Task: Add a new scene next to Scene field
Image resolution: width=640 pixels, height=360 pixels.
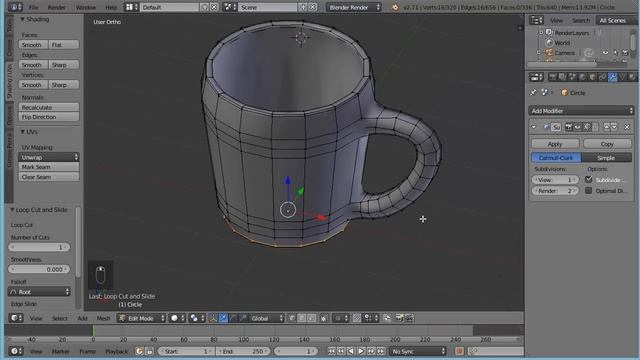Action: 303,7
